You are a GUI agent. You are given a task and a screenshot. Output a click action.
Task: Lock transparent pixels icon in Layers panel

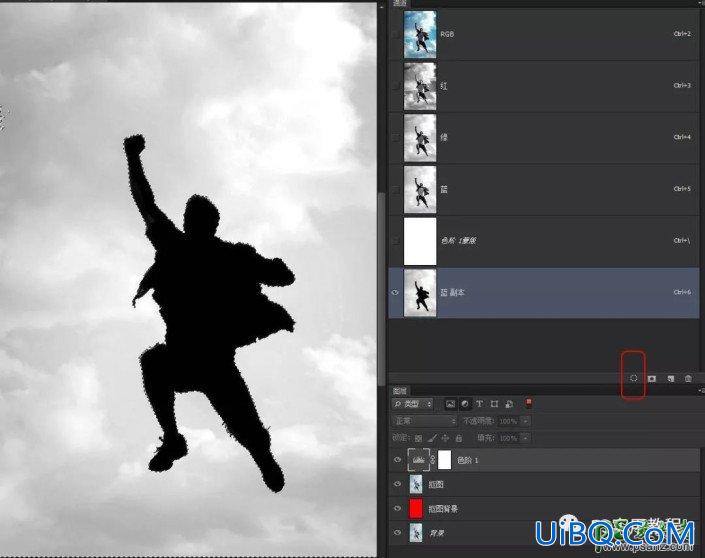tap(418, 437)
